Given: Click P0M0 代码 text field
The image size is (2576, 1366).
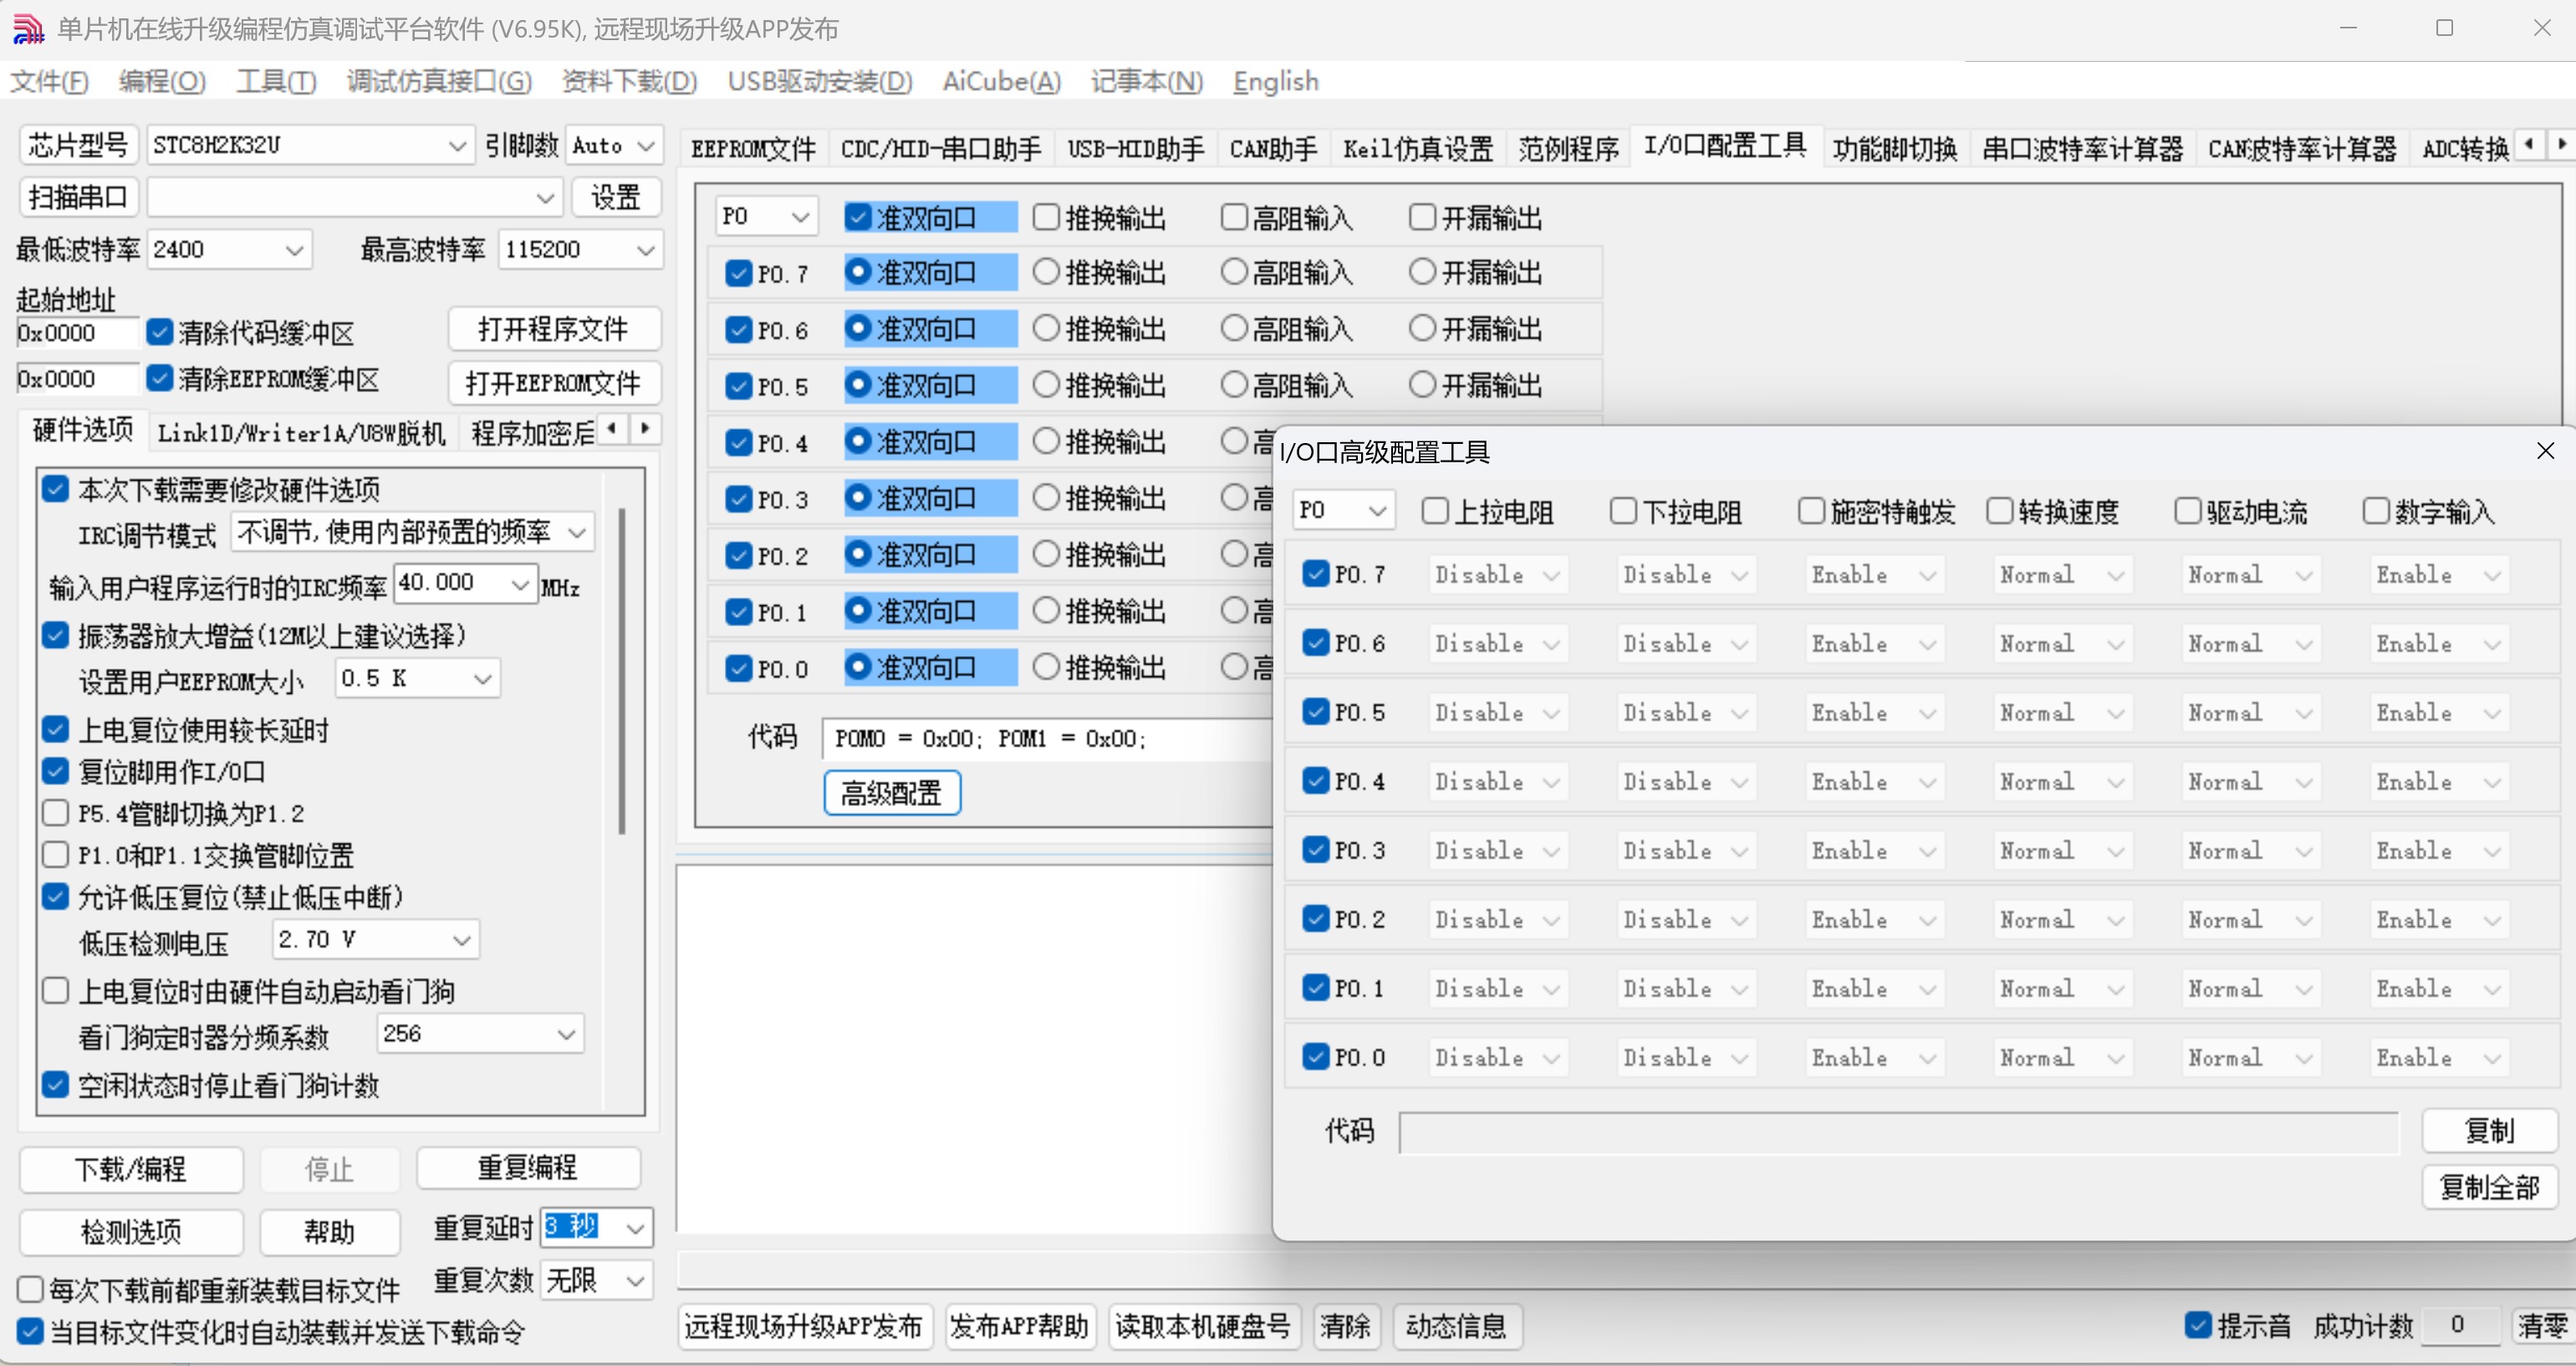Looking at the screenshot, I should (1045, 739).
